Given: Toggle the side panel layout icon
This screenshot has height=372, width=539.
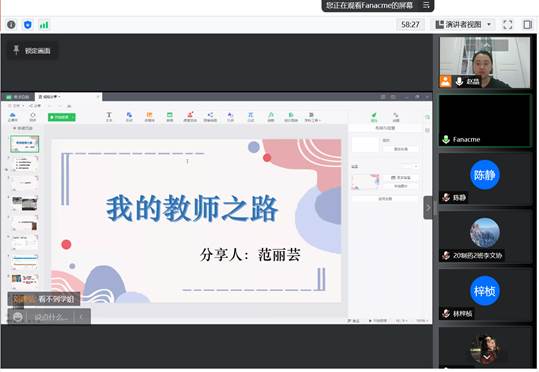Looking at the screenshot, I should click(x=527, y=25).
